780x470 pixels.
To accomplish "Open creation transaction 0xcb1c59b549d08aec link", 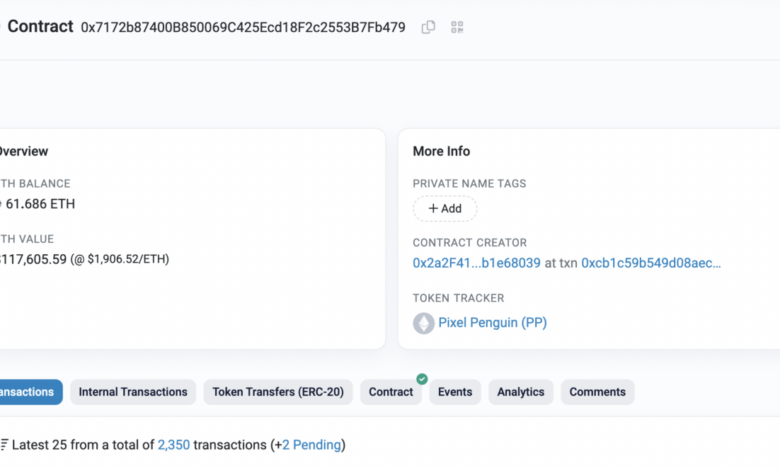I will [651, 263].
